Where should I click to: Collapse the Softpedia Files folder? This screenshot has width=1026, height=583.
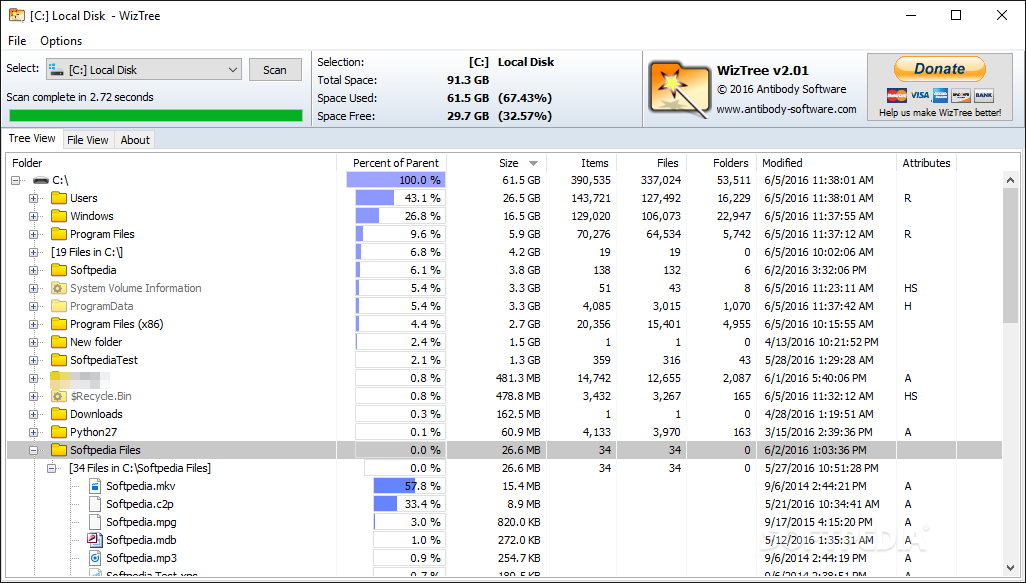pyautogui.click(x=33, y=450)
